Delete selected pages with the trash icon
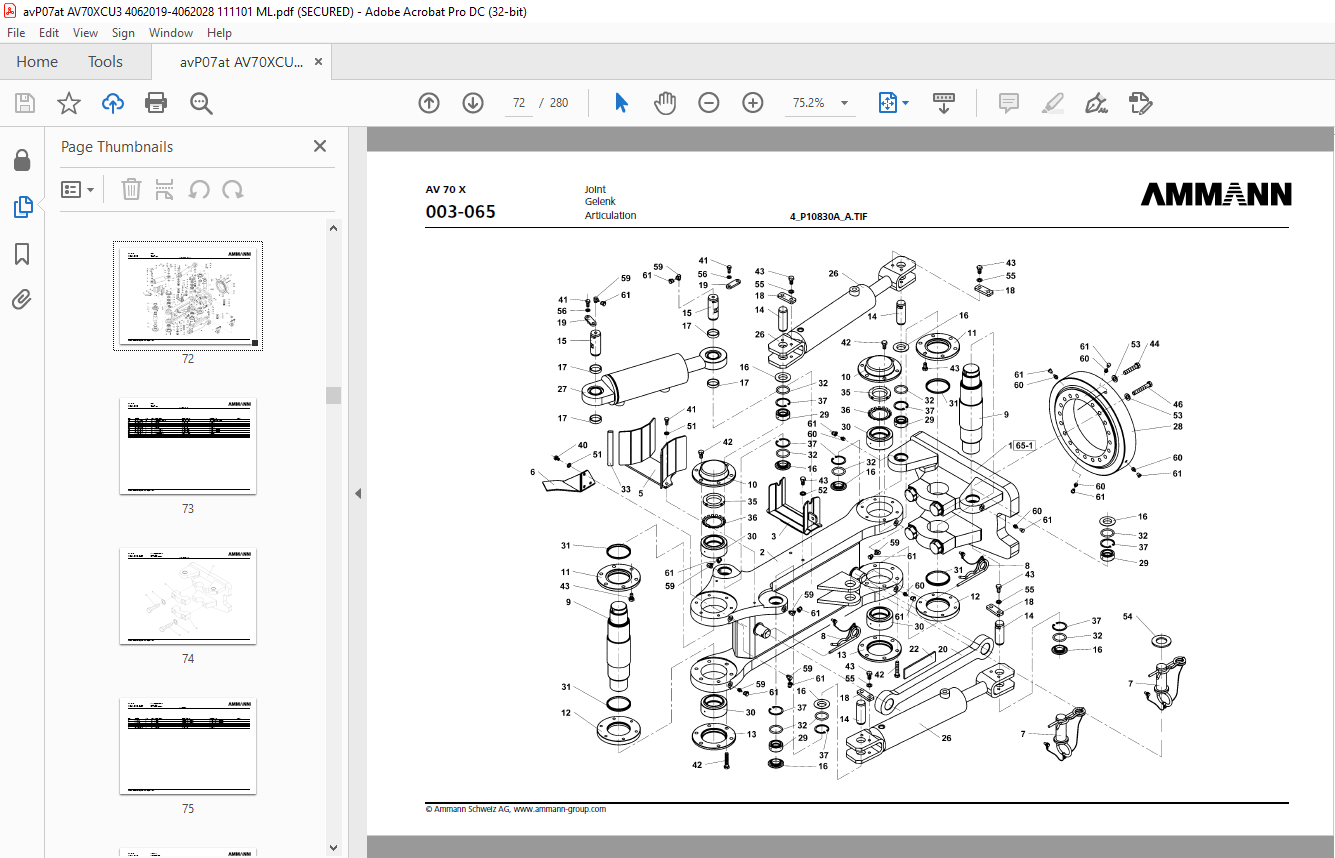The width and height of the screenshot is (1335, 858). [131, 189]
